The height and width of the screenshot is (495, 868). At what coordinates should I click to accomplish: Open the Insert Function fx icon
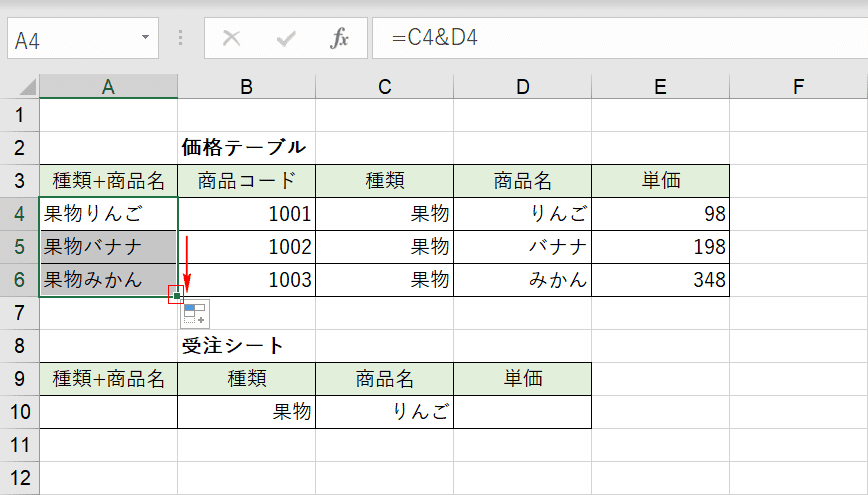point(339,38)
